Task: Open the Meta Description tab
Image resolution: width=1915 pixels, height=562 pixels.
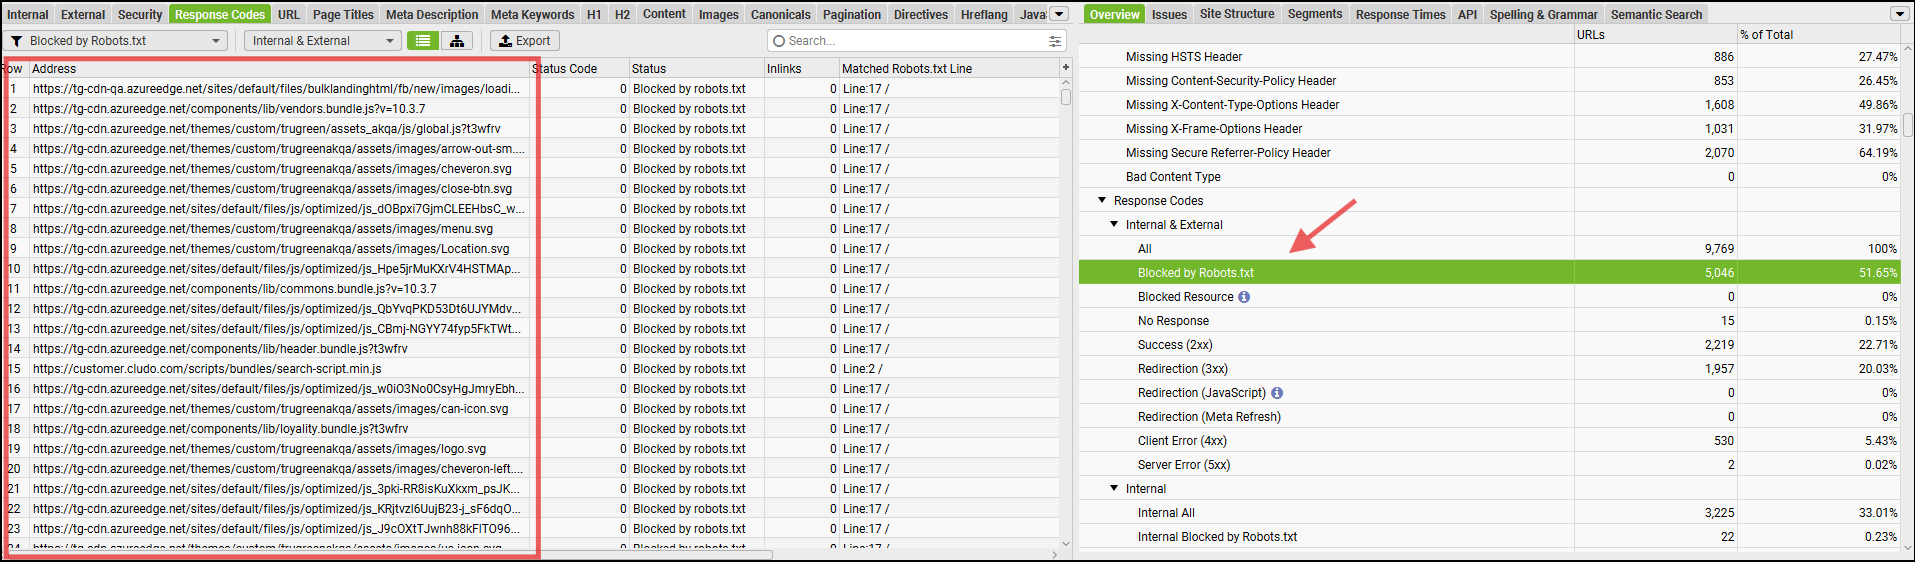Action: click(x=432, y=14)
